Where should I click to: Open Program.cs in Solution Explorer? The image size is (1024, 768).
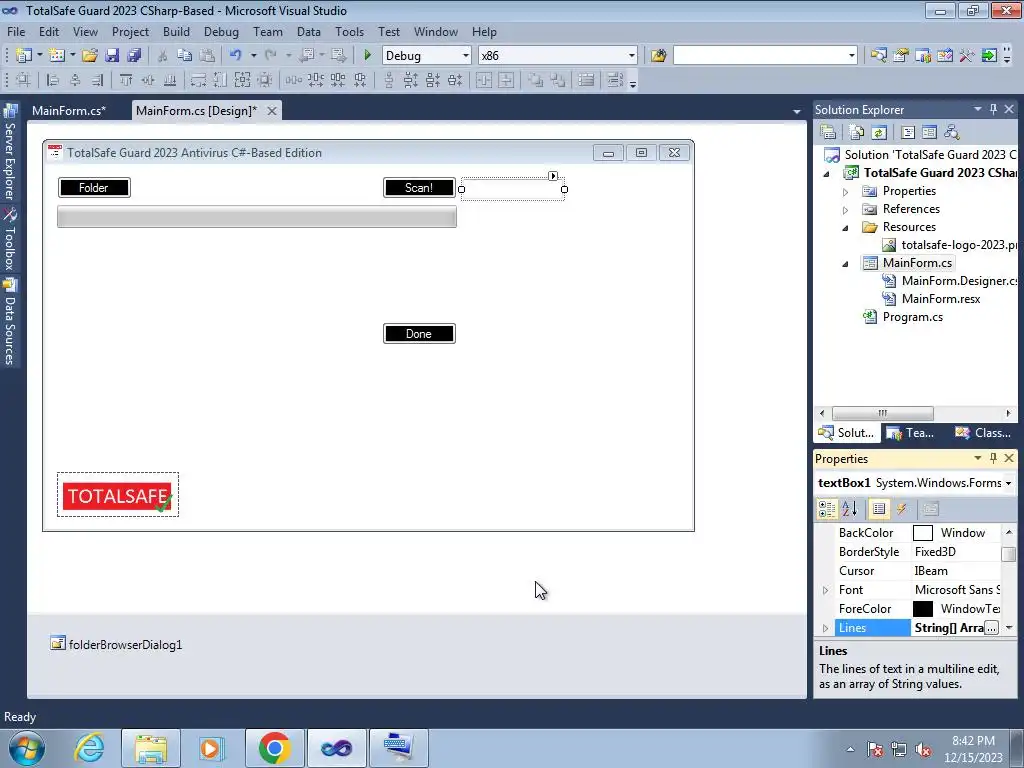[x=912, y=317]
